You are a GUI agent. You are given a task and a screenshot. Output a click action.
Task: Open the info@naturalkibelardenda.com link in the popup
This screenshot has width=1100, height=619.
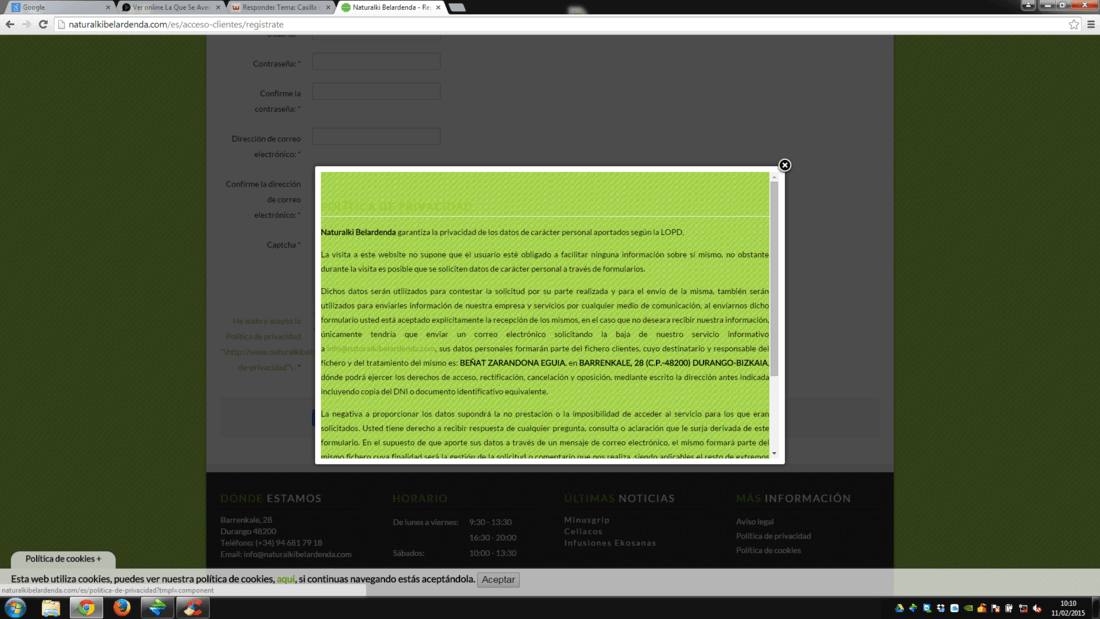pos(381,348)
